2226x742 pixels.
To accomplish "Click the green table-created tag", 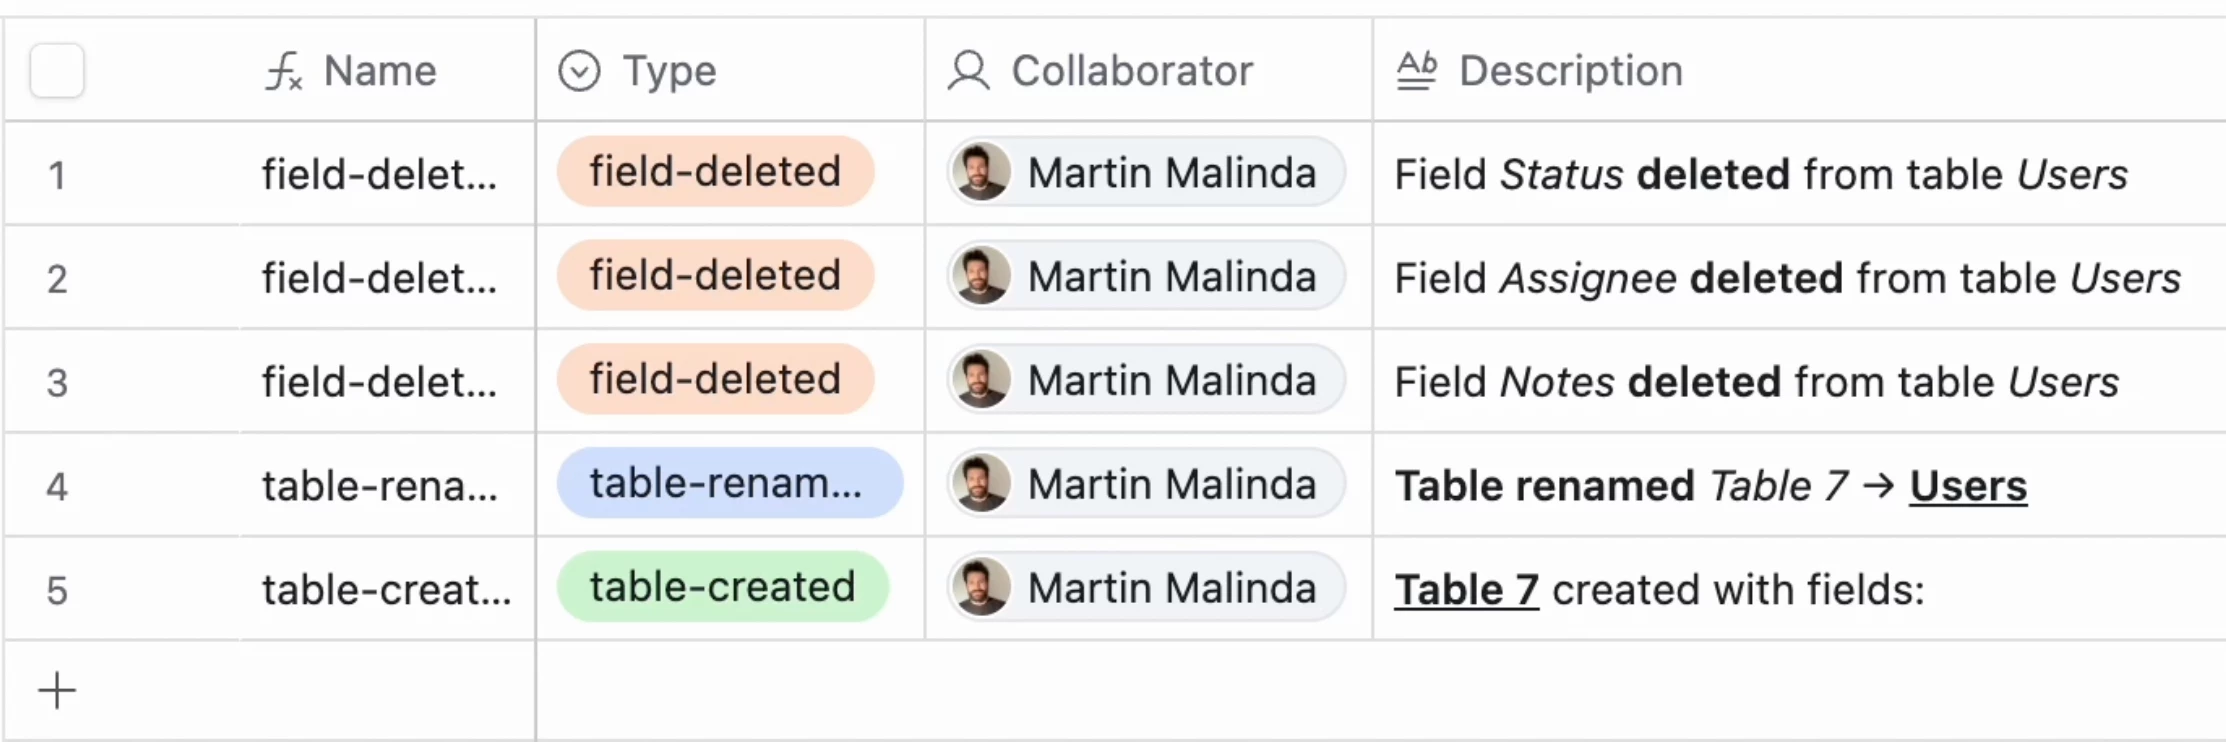I will (722, 587).
